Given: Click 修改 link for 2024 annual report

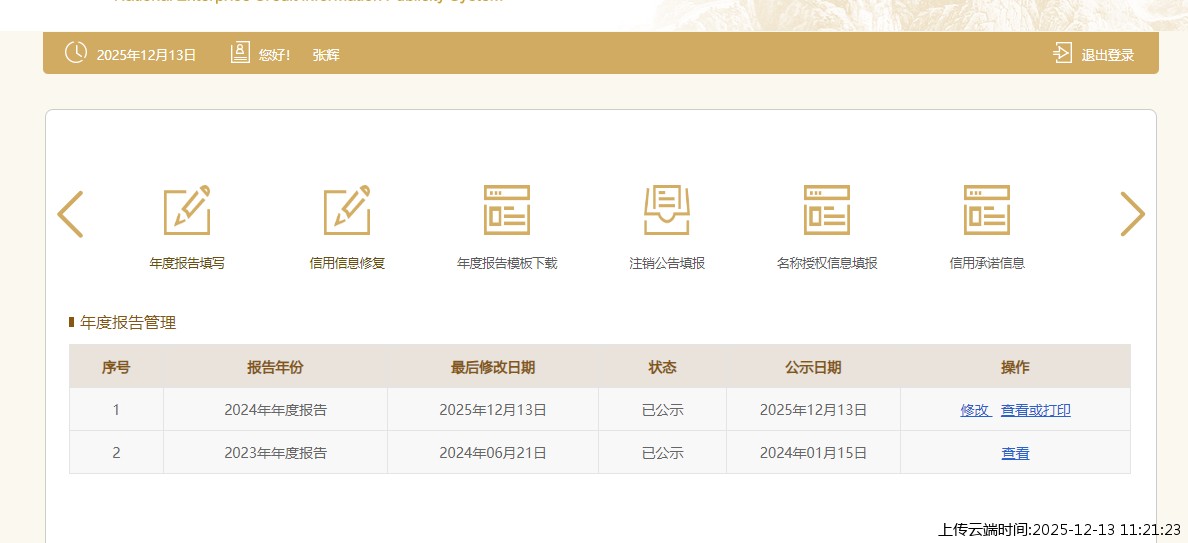Looking at the screenshot, I should pyautogui.click(x=975, y=410).
